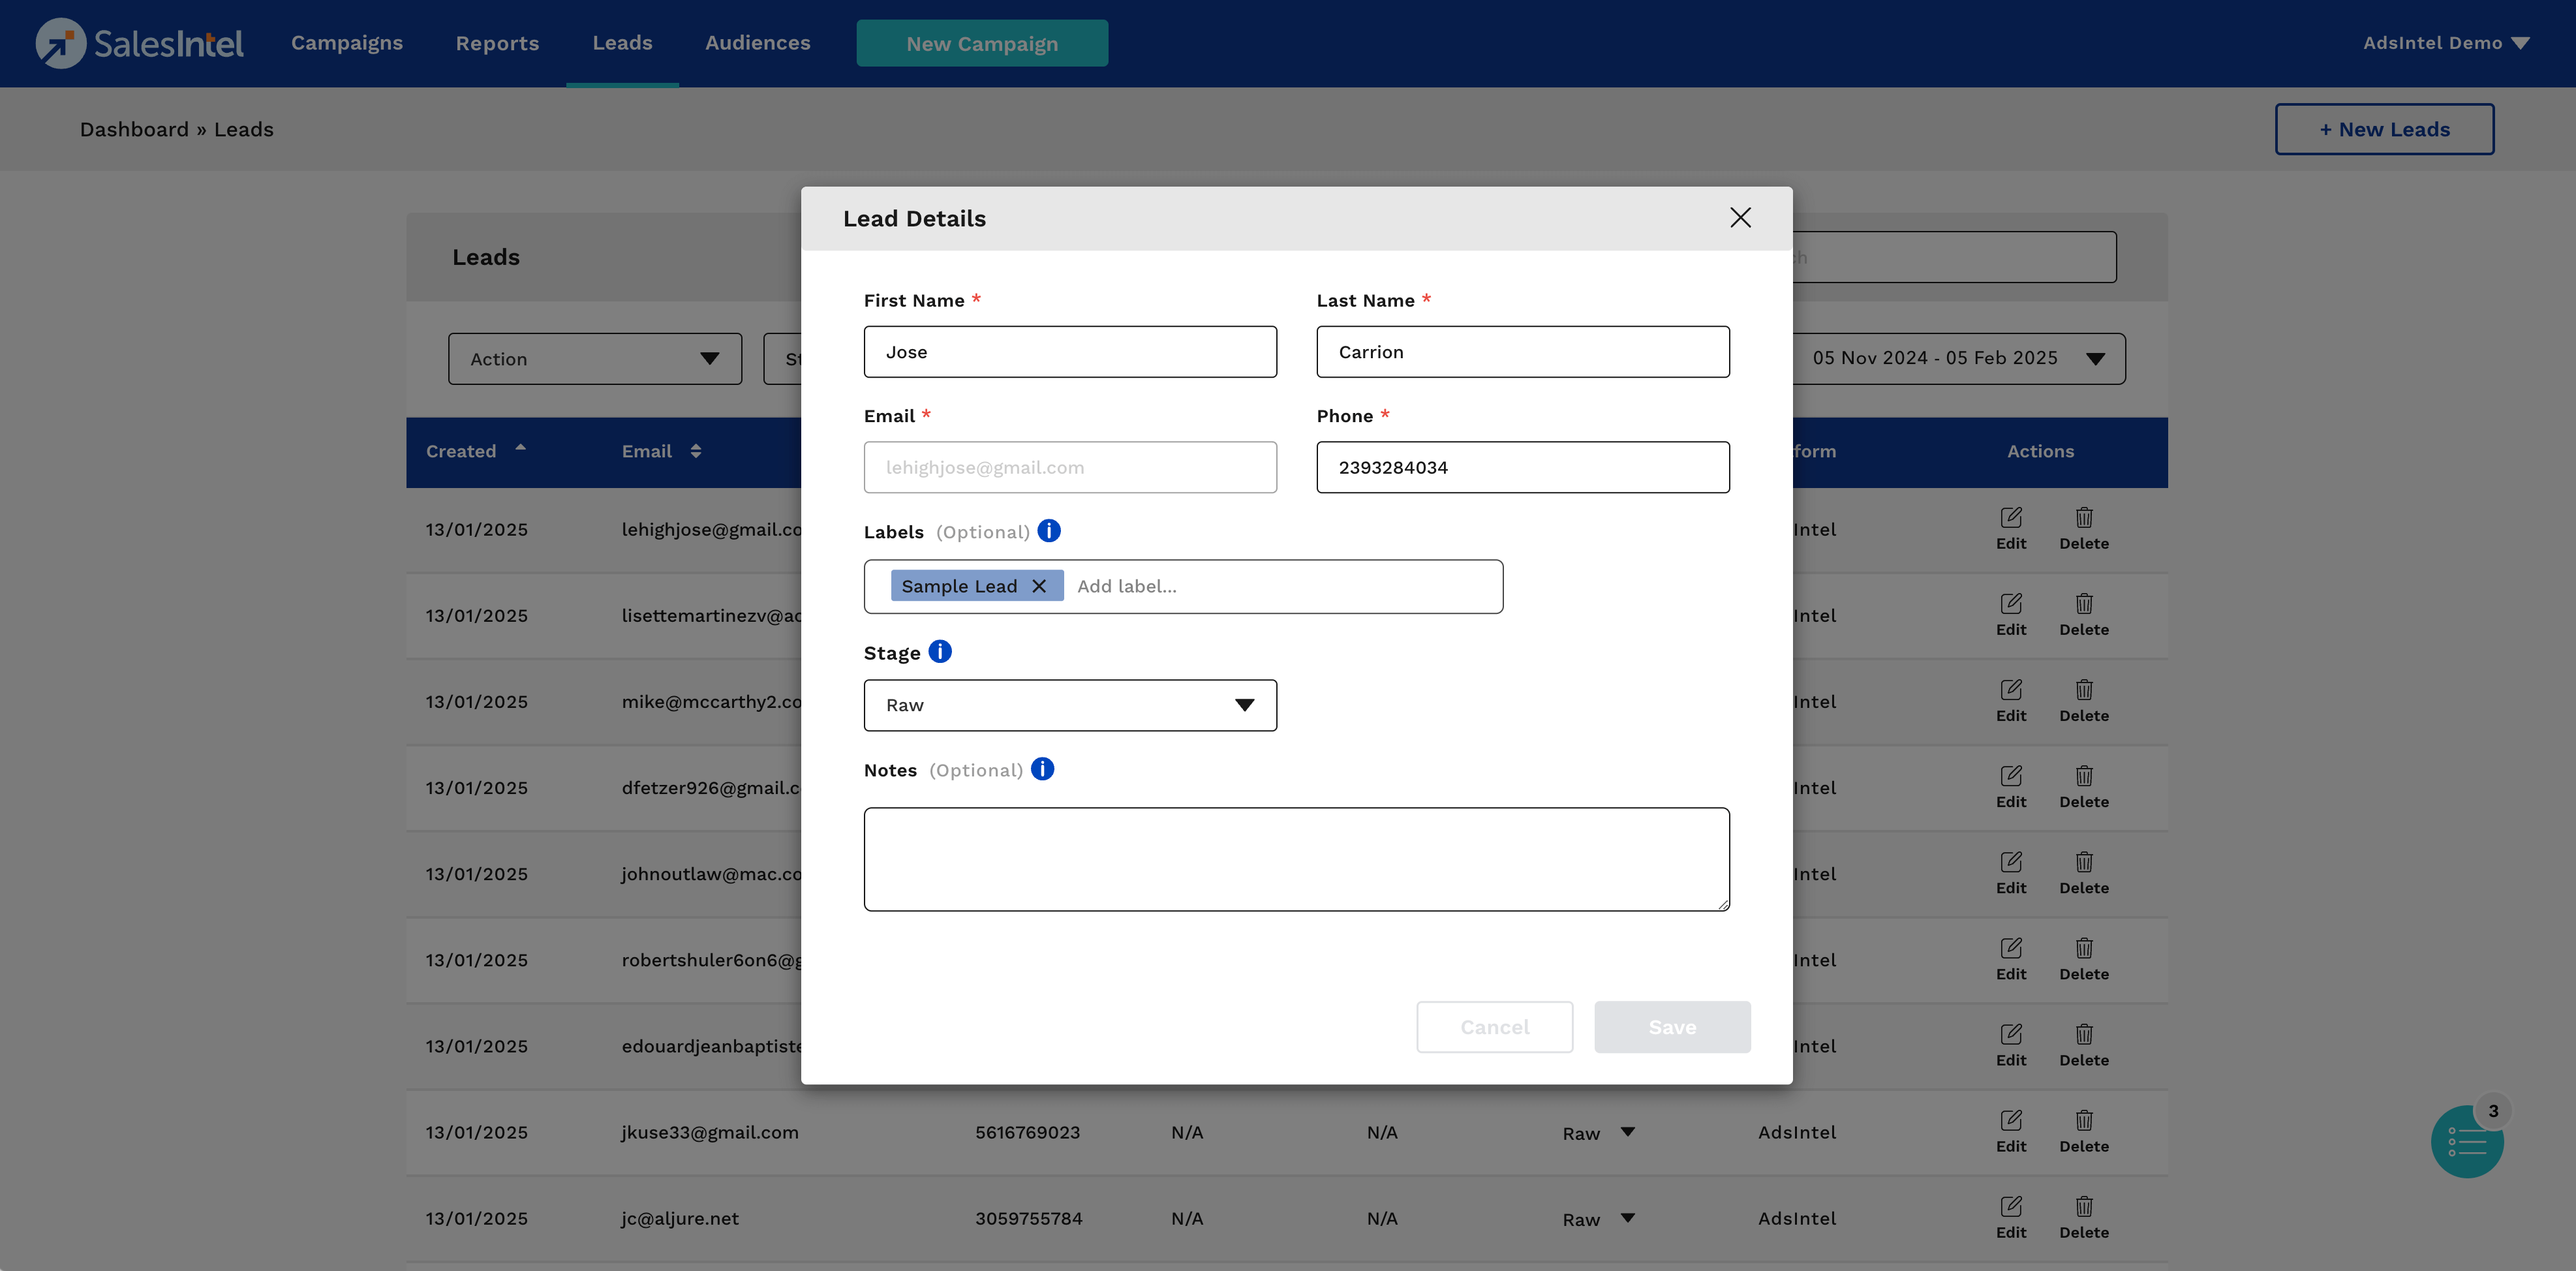The image size is (2576, 1271).
Task: Click the Notes info icon
Action: click(1042, 769)
